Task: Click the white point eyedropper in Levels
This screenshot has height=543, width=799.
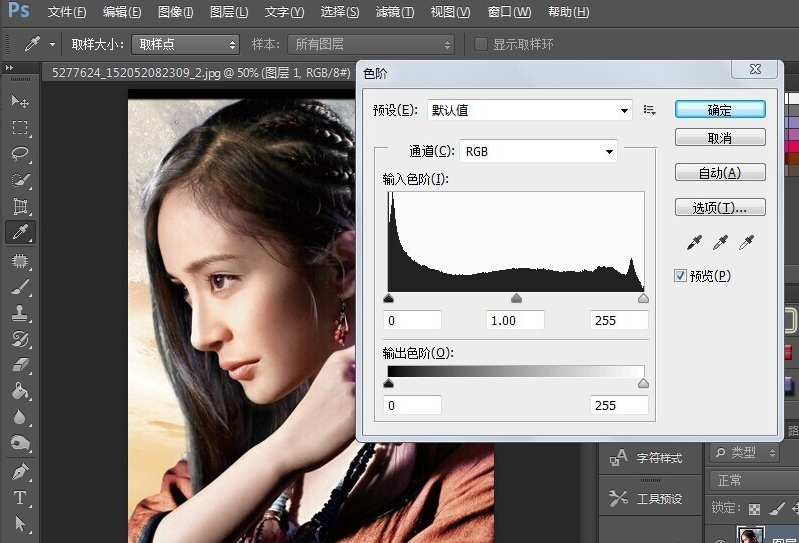Action: pyautogui.click(x=746, y=242)
